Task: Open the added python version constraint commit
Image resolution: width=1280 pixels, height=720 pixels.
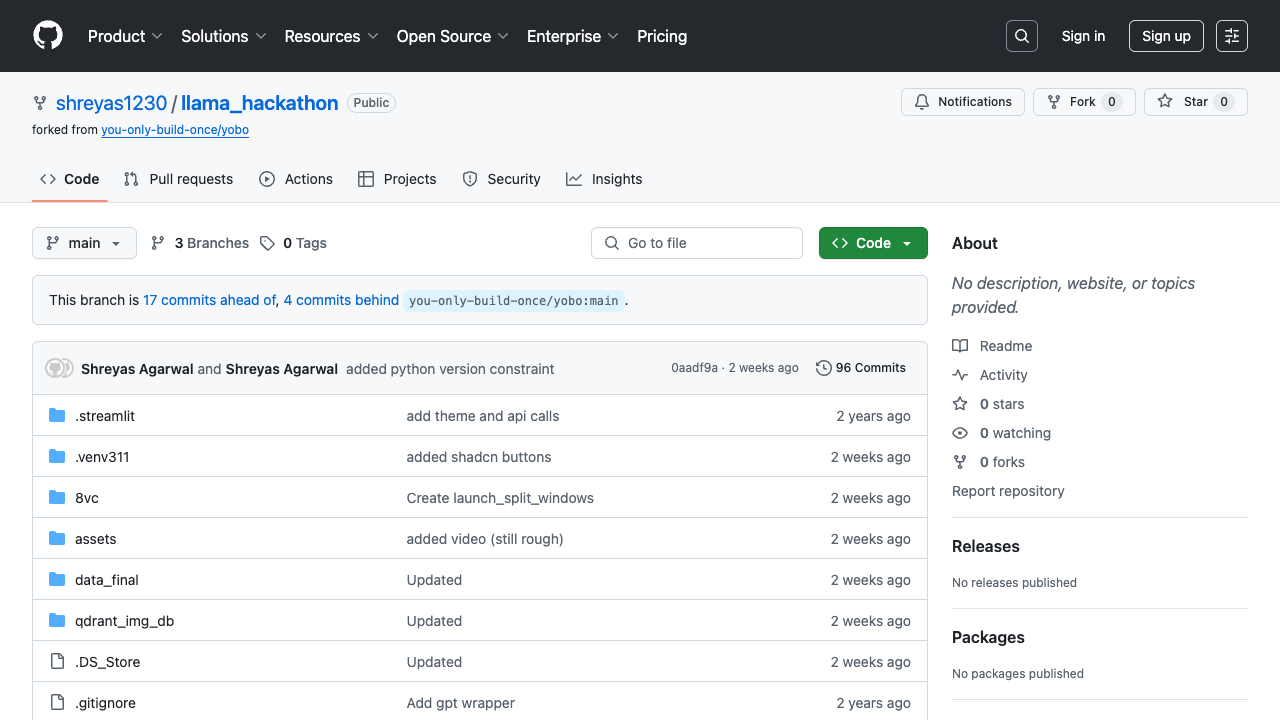Action: click(x=450, y=369)
